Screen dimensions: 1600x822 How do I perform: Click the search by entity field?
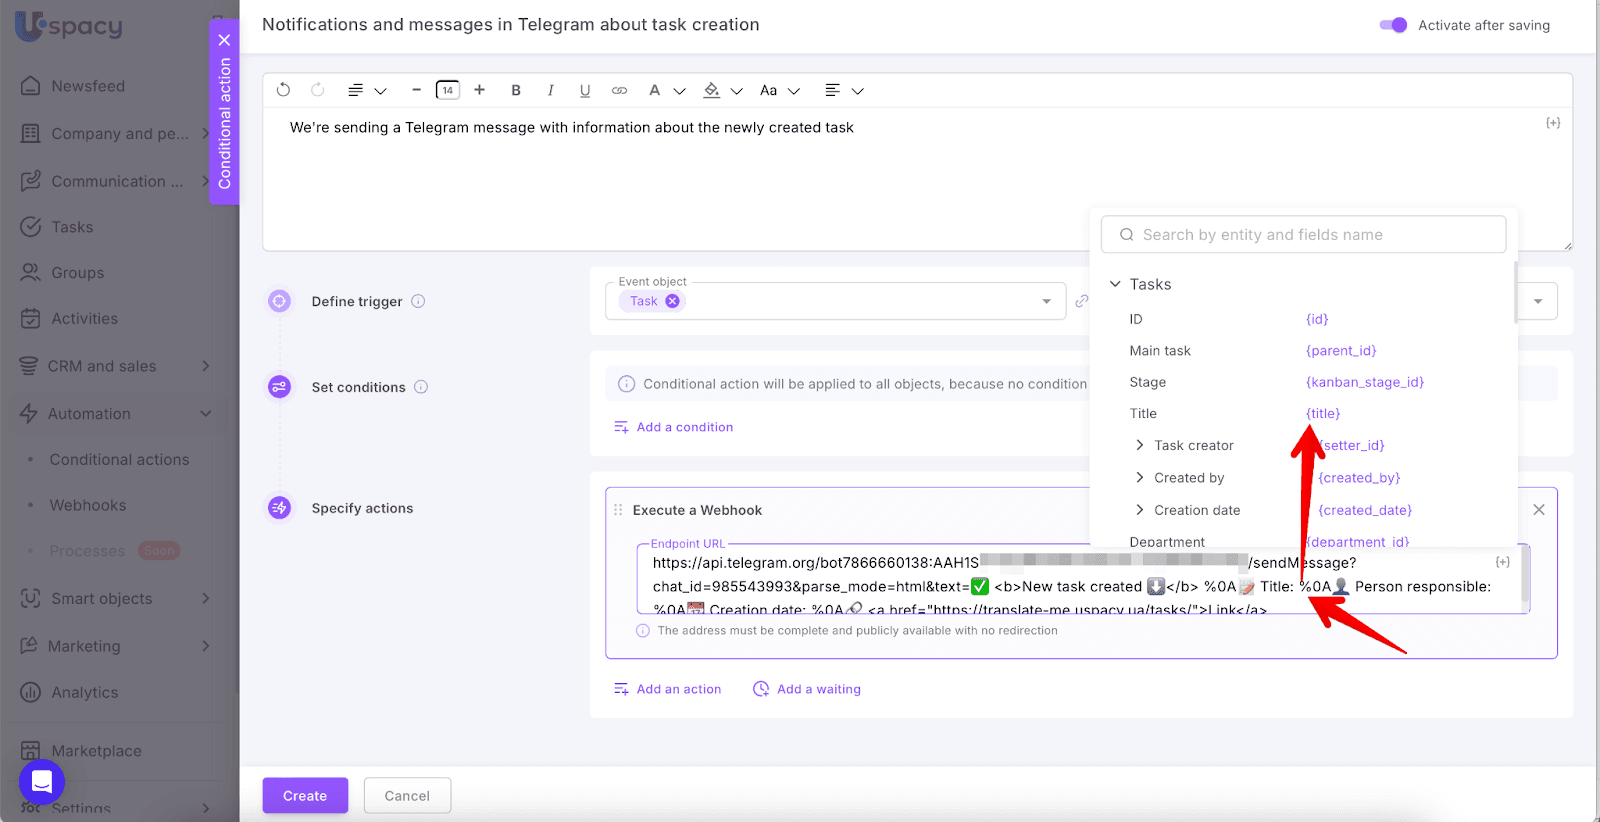1303,235
